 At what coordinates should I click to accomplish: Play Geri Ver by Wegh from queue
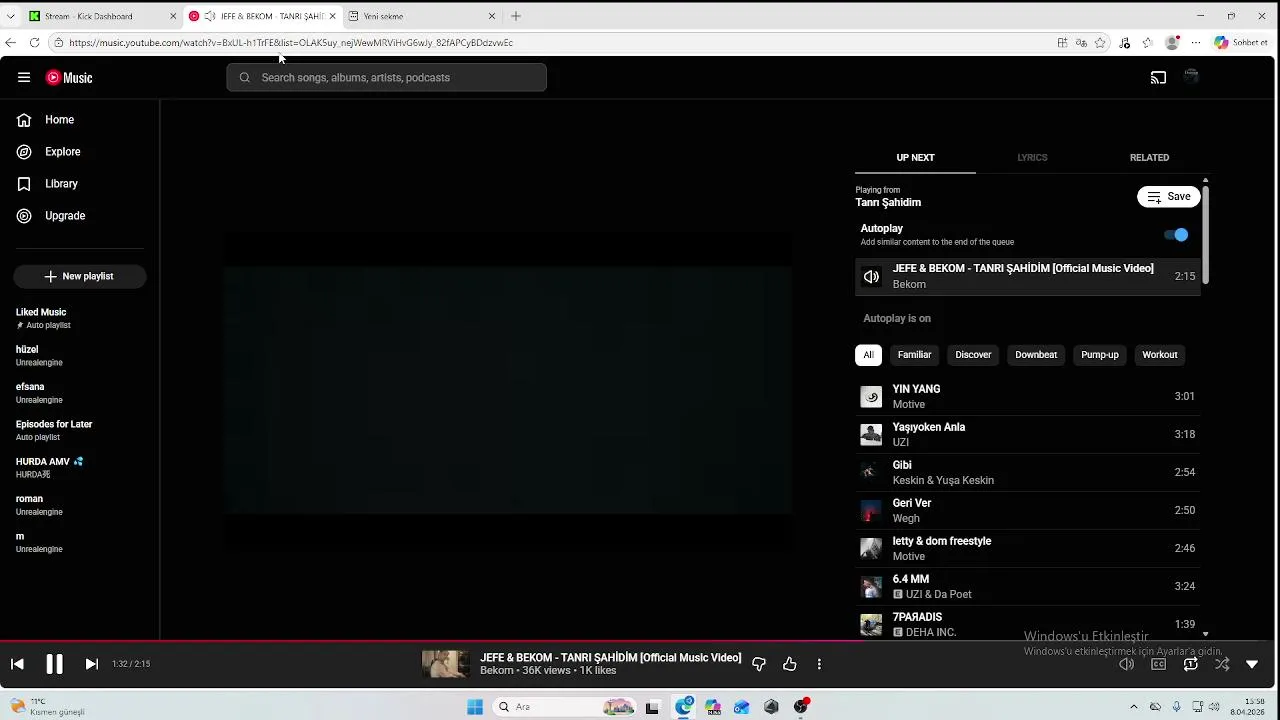[1028, 510]
